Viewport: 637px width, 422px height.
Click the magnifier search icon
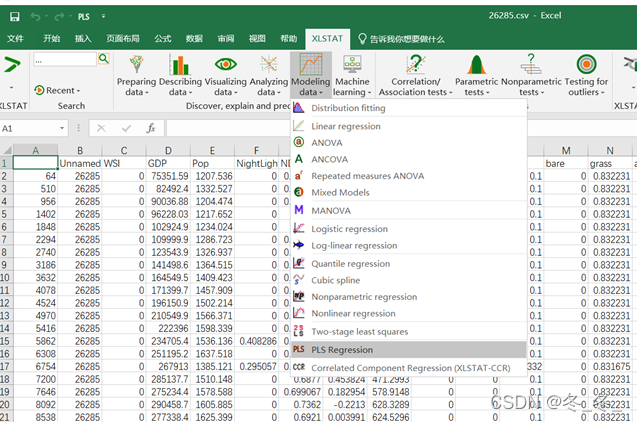point(104,59)
